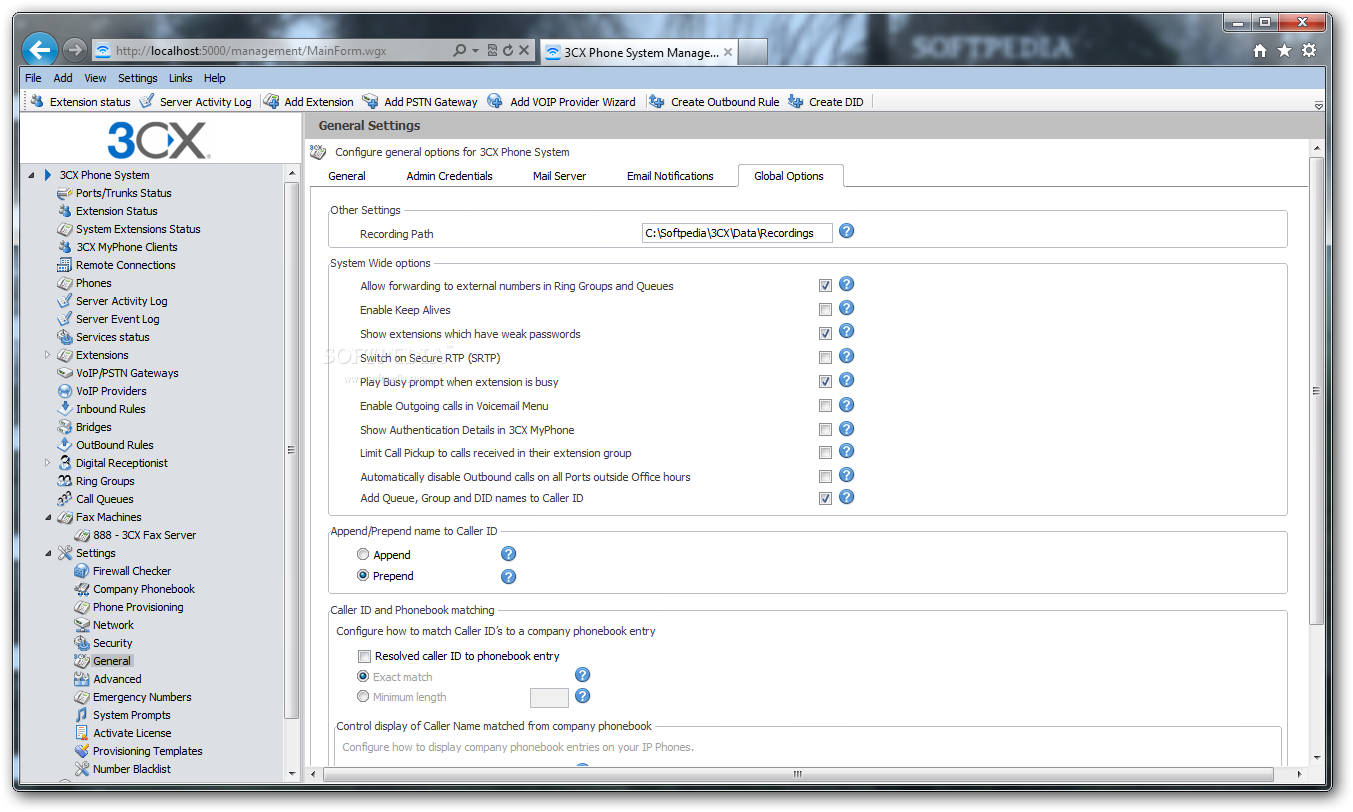Open Extension status from toolbar
Image resolution: width=1353 pixels, height=812 pixels.
[80, 102]
